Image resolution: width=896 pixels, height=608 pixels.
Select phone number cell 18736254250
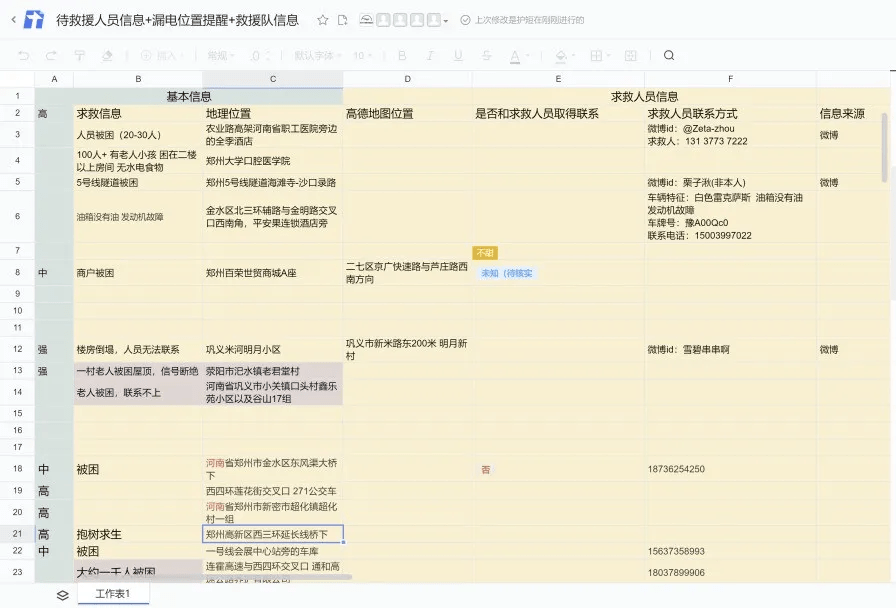click(730, 470)
